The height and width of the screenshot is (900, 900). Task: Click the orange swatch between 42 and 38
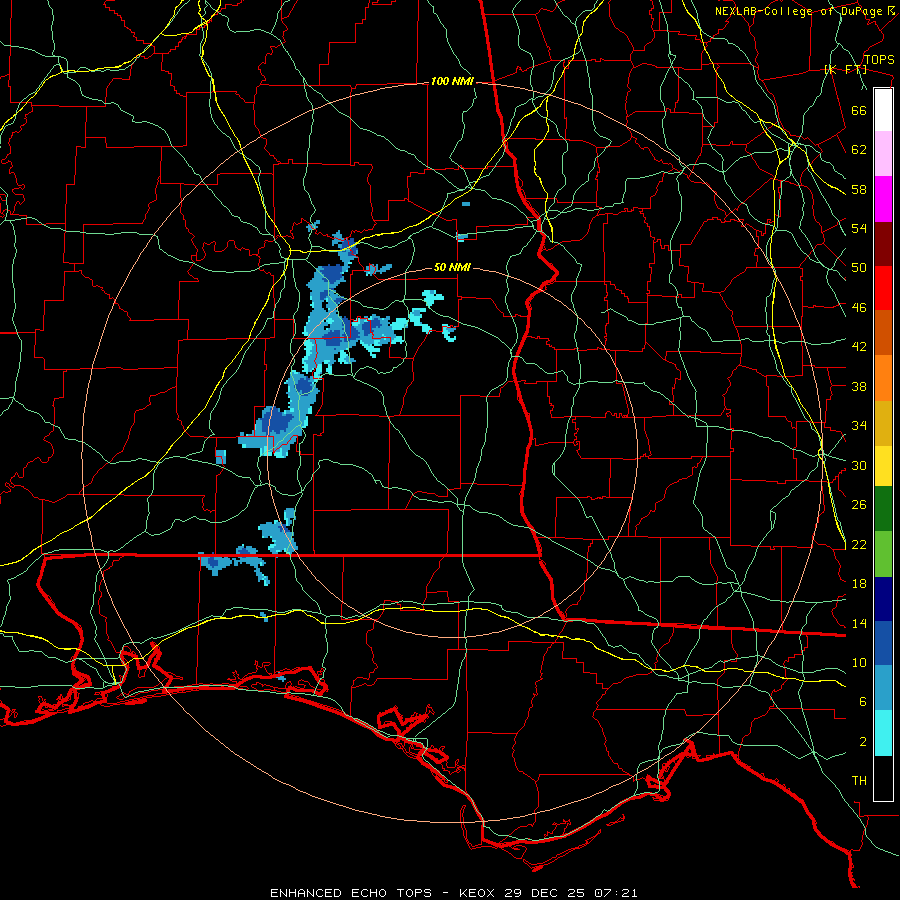click(x=883, y=378)
